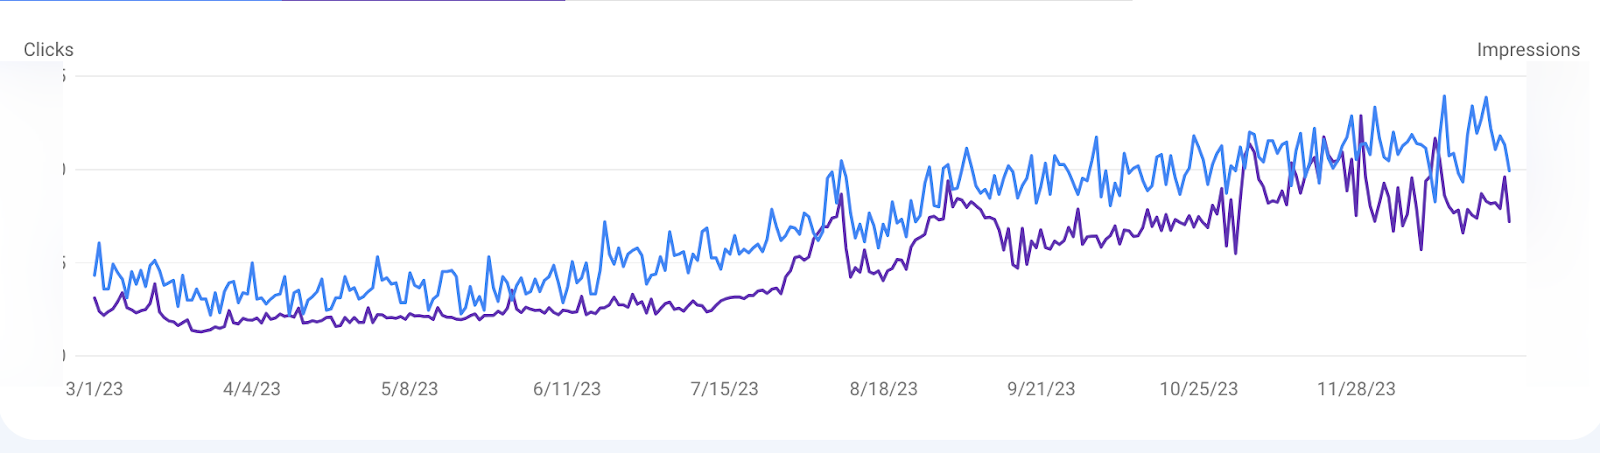Click the leftmost starting point of the purple line
Image resolution: width=1600 pixels, height=453 pixels.
[95, 298]
